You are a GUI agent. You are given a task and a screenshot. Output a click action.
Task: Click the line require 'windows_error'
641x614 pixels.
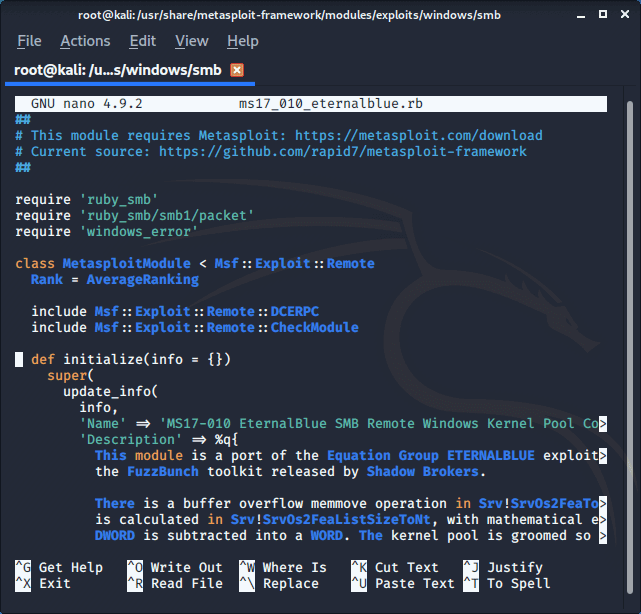(107, 231)
